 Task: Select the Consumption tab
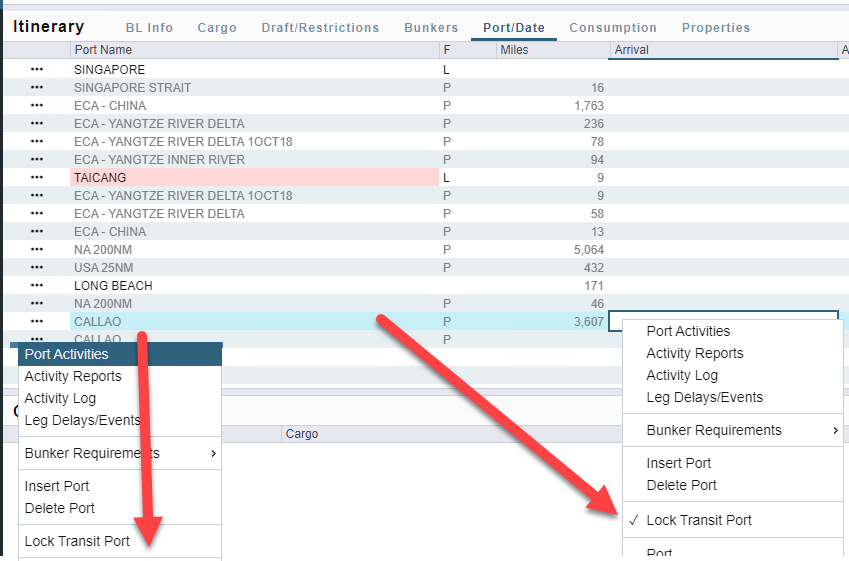(613, 28)
